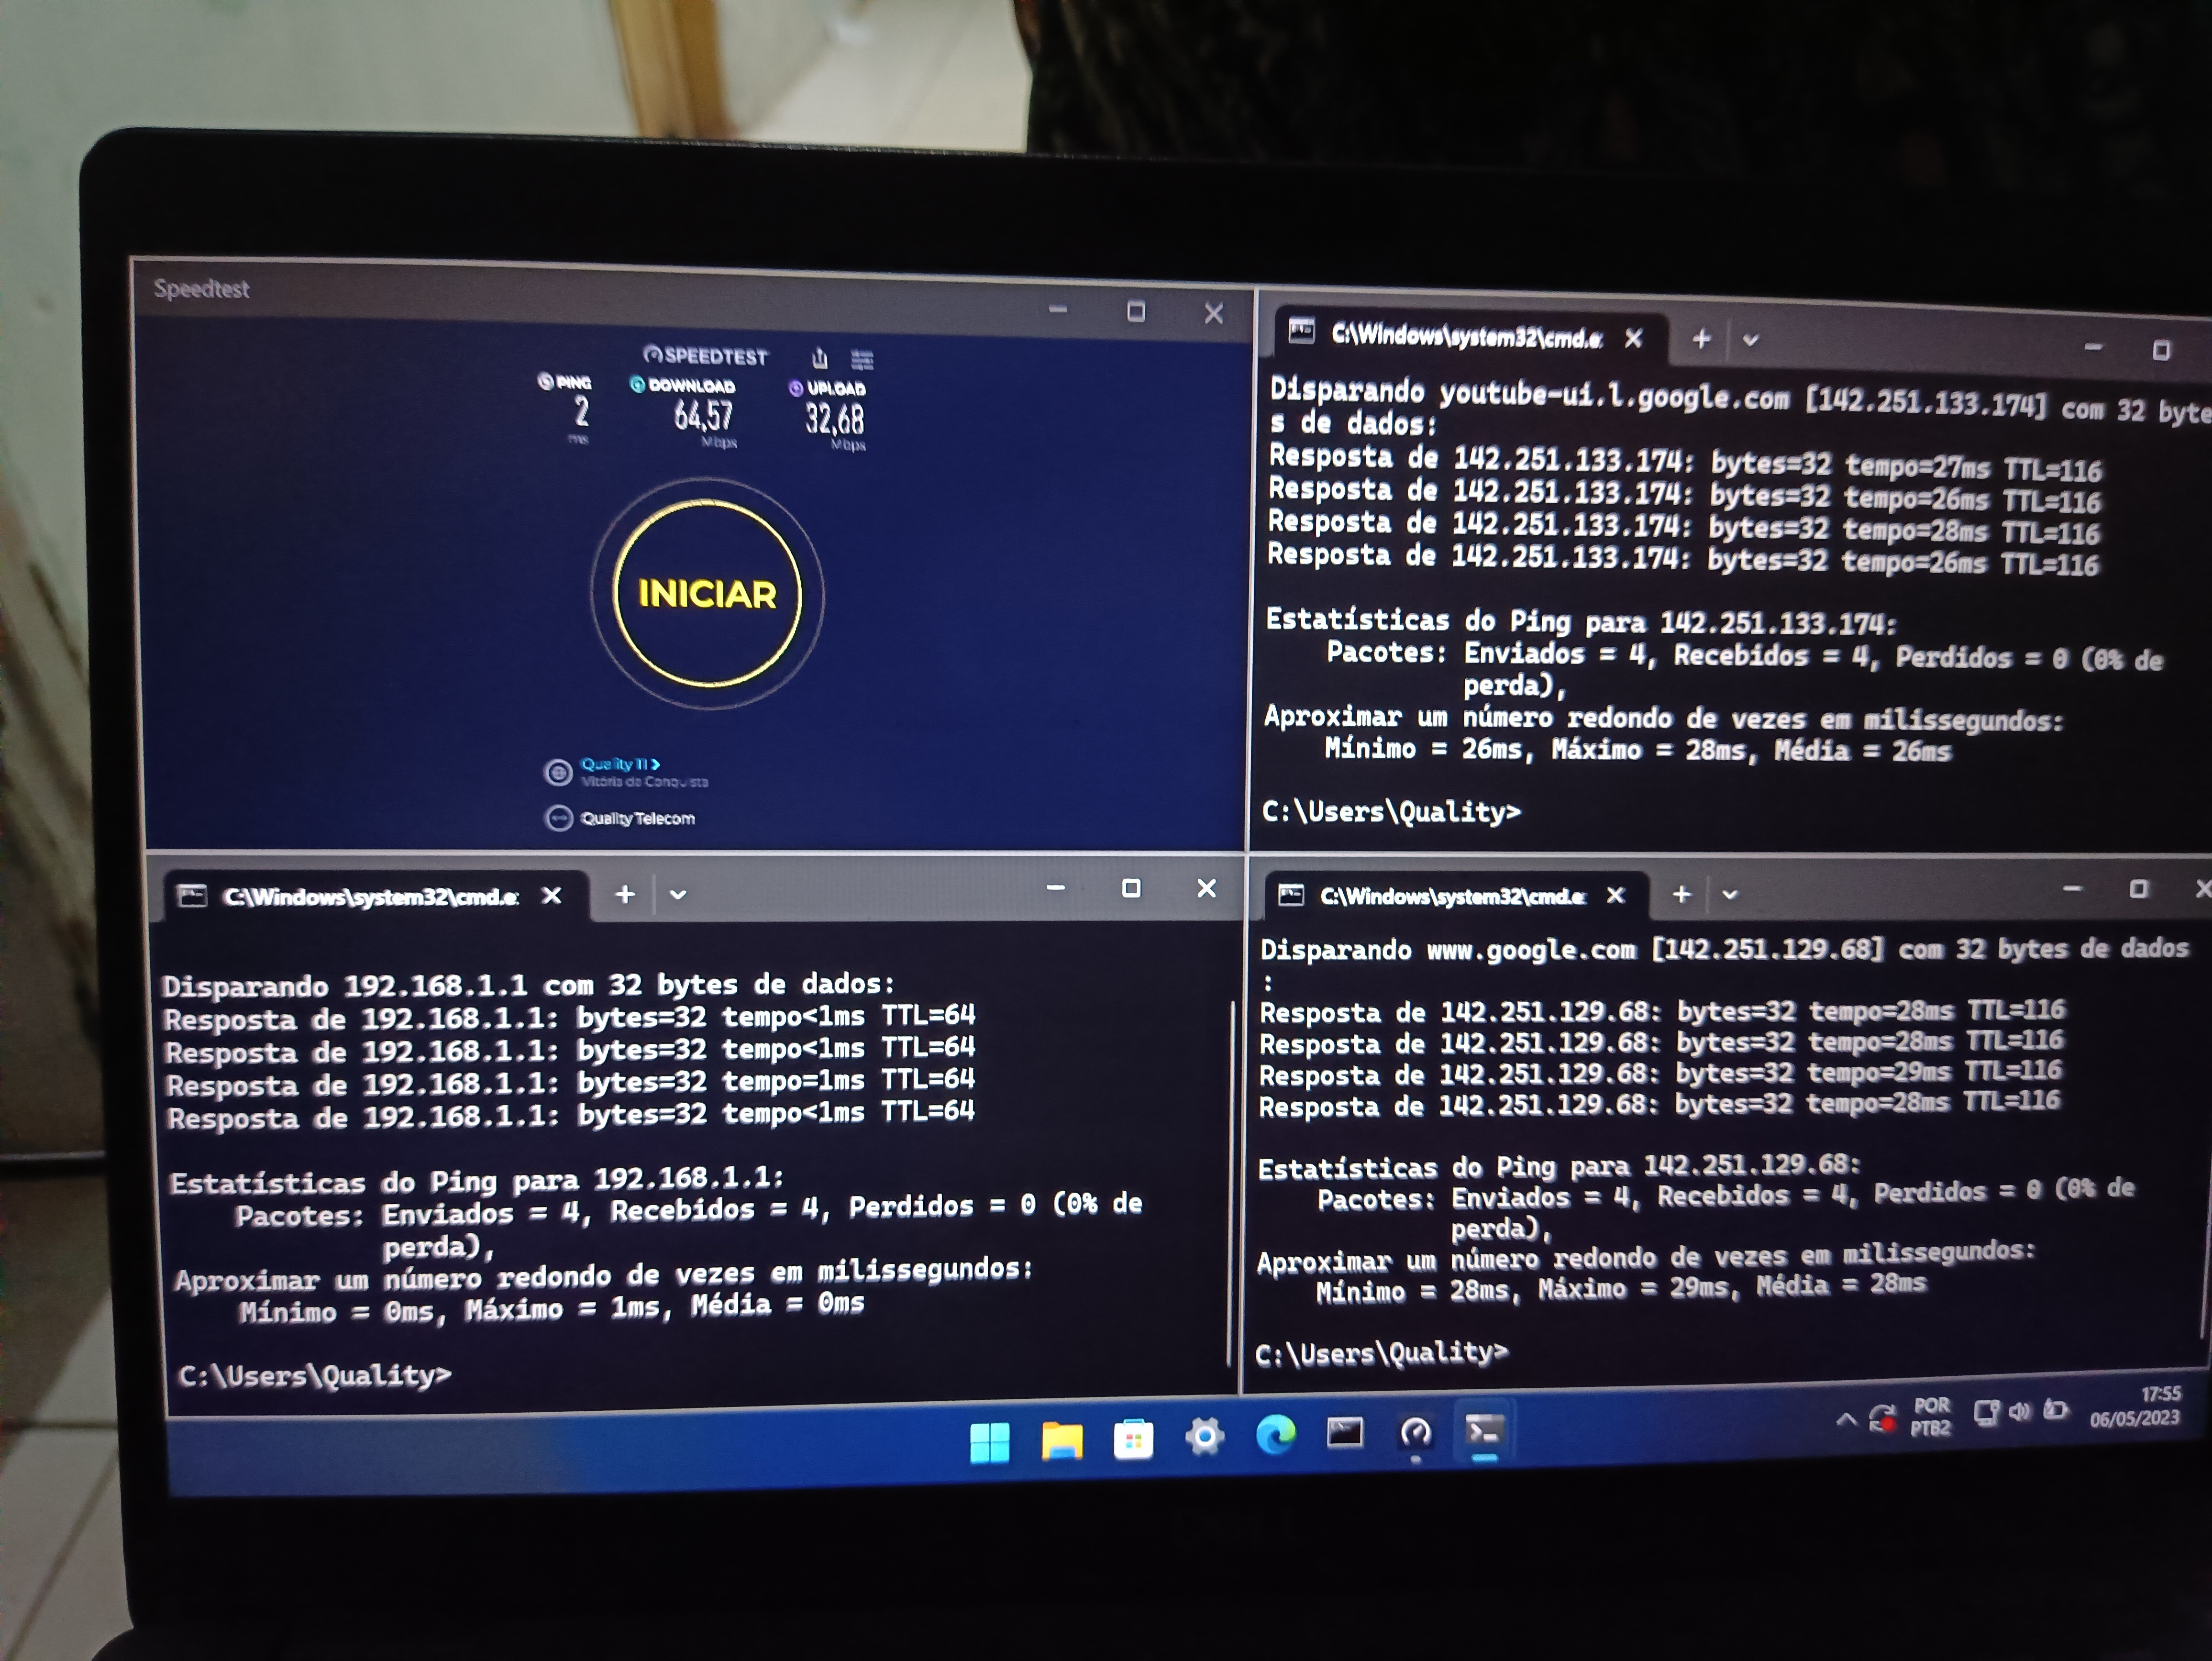Viewport: 2212px width, 1661px height.
Task: Click the bottom-left terminal scrollbar
Action: click(x=1230, y=1180)
